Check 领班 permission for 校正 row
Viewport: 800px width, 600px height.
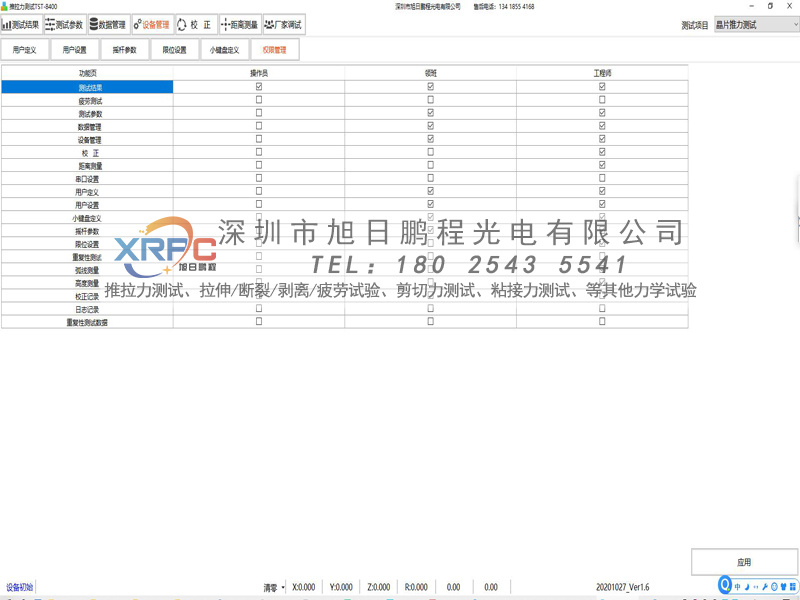[x=431, y=152]
